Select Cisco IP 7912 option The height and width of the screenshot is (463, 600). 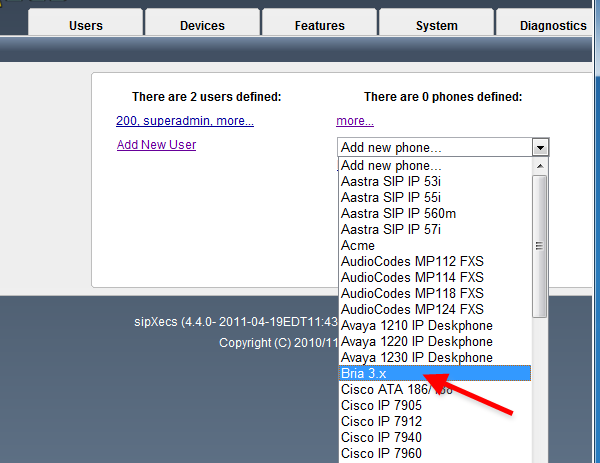(x=435, y=422)
